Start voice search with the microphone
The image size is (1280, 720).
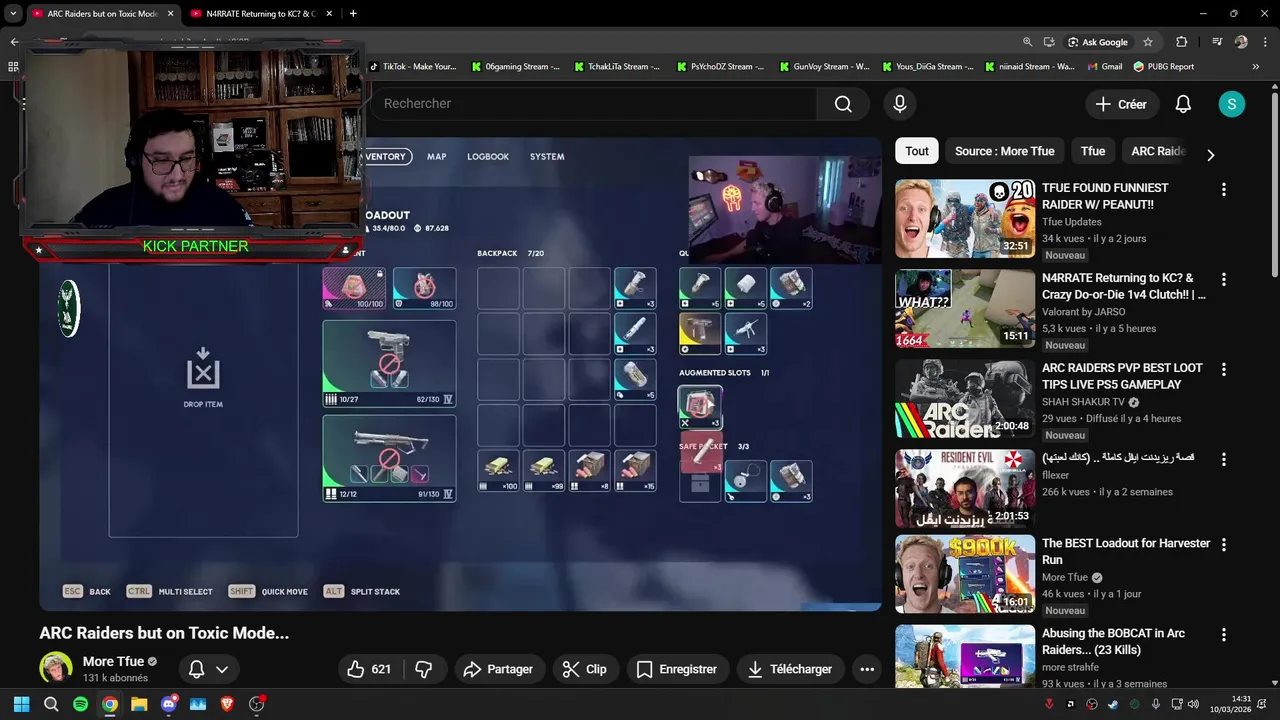coord(900,104)
